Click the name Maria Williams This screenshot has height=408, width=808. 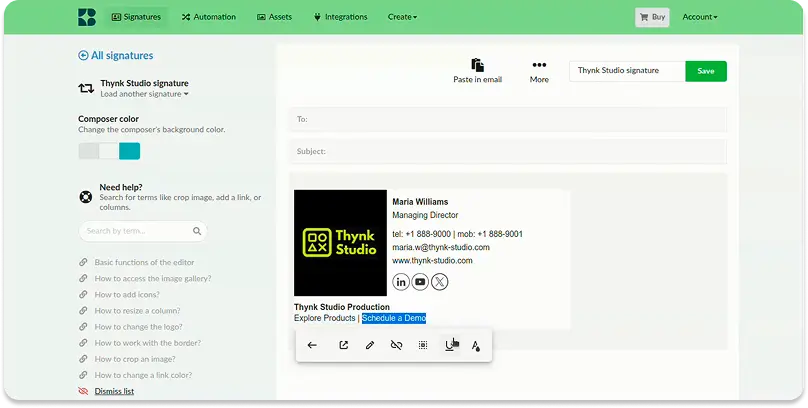pos(420,202)
